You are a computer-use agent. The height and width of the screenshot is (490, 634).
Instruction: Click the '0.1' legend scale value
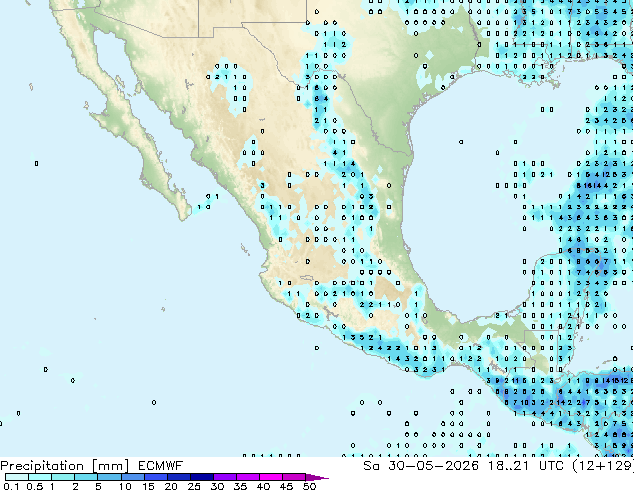point(12,486)
